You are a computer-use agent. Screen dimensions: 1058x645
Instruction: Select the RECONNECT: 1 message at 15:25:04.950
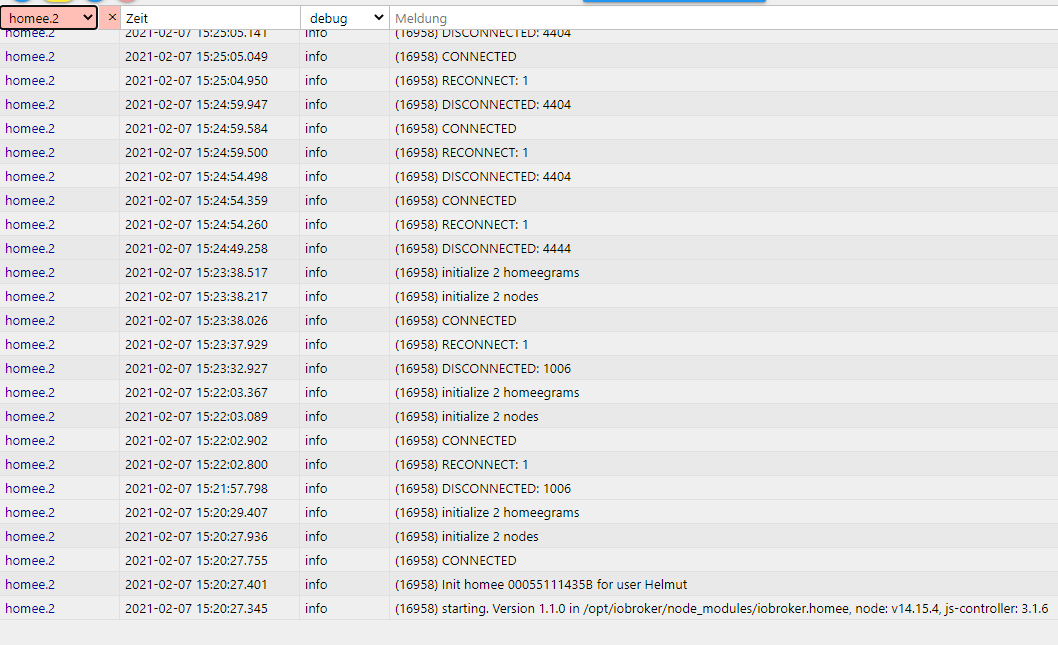point(462,80)
